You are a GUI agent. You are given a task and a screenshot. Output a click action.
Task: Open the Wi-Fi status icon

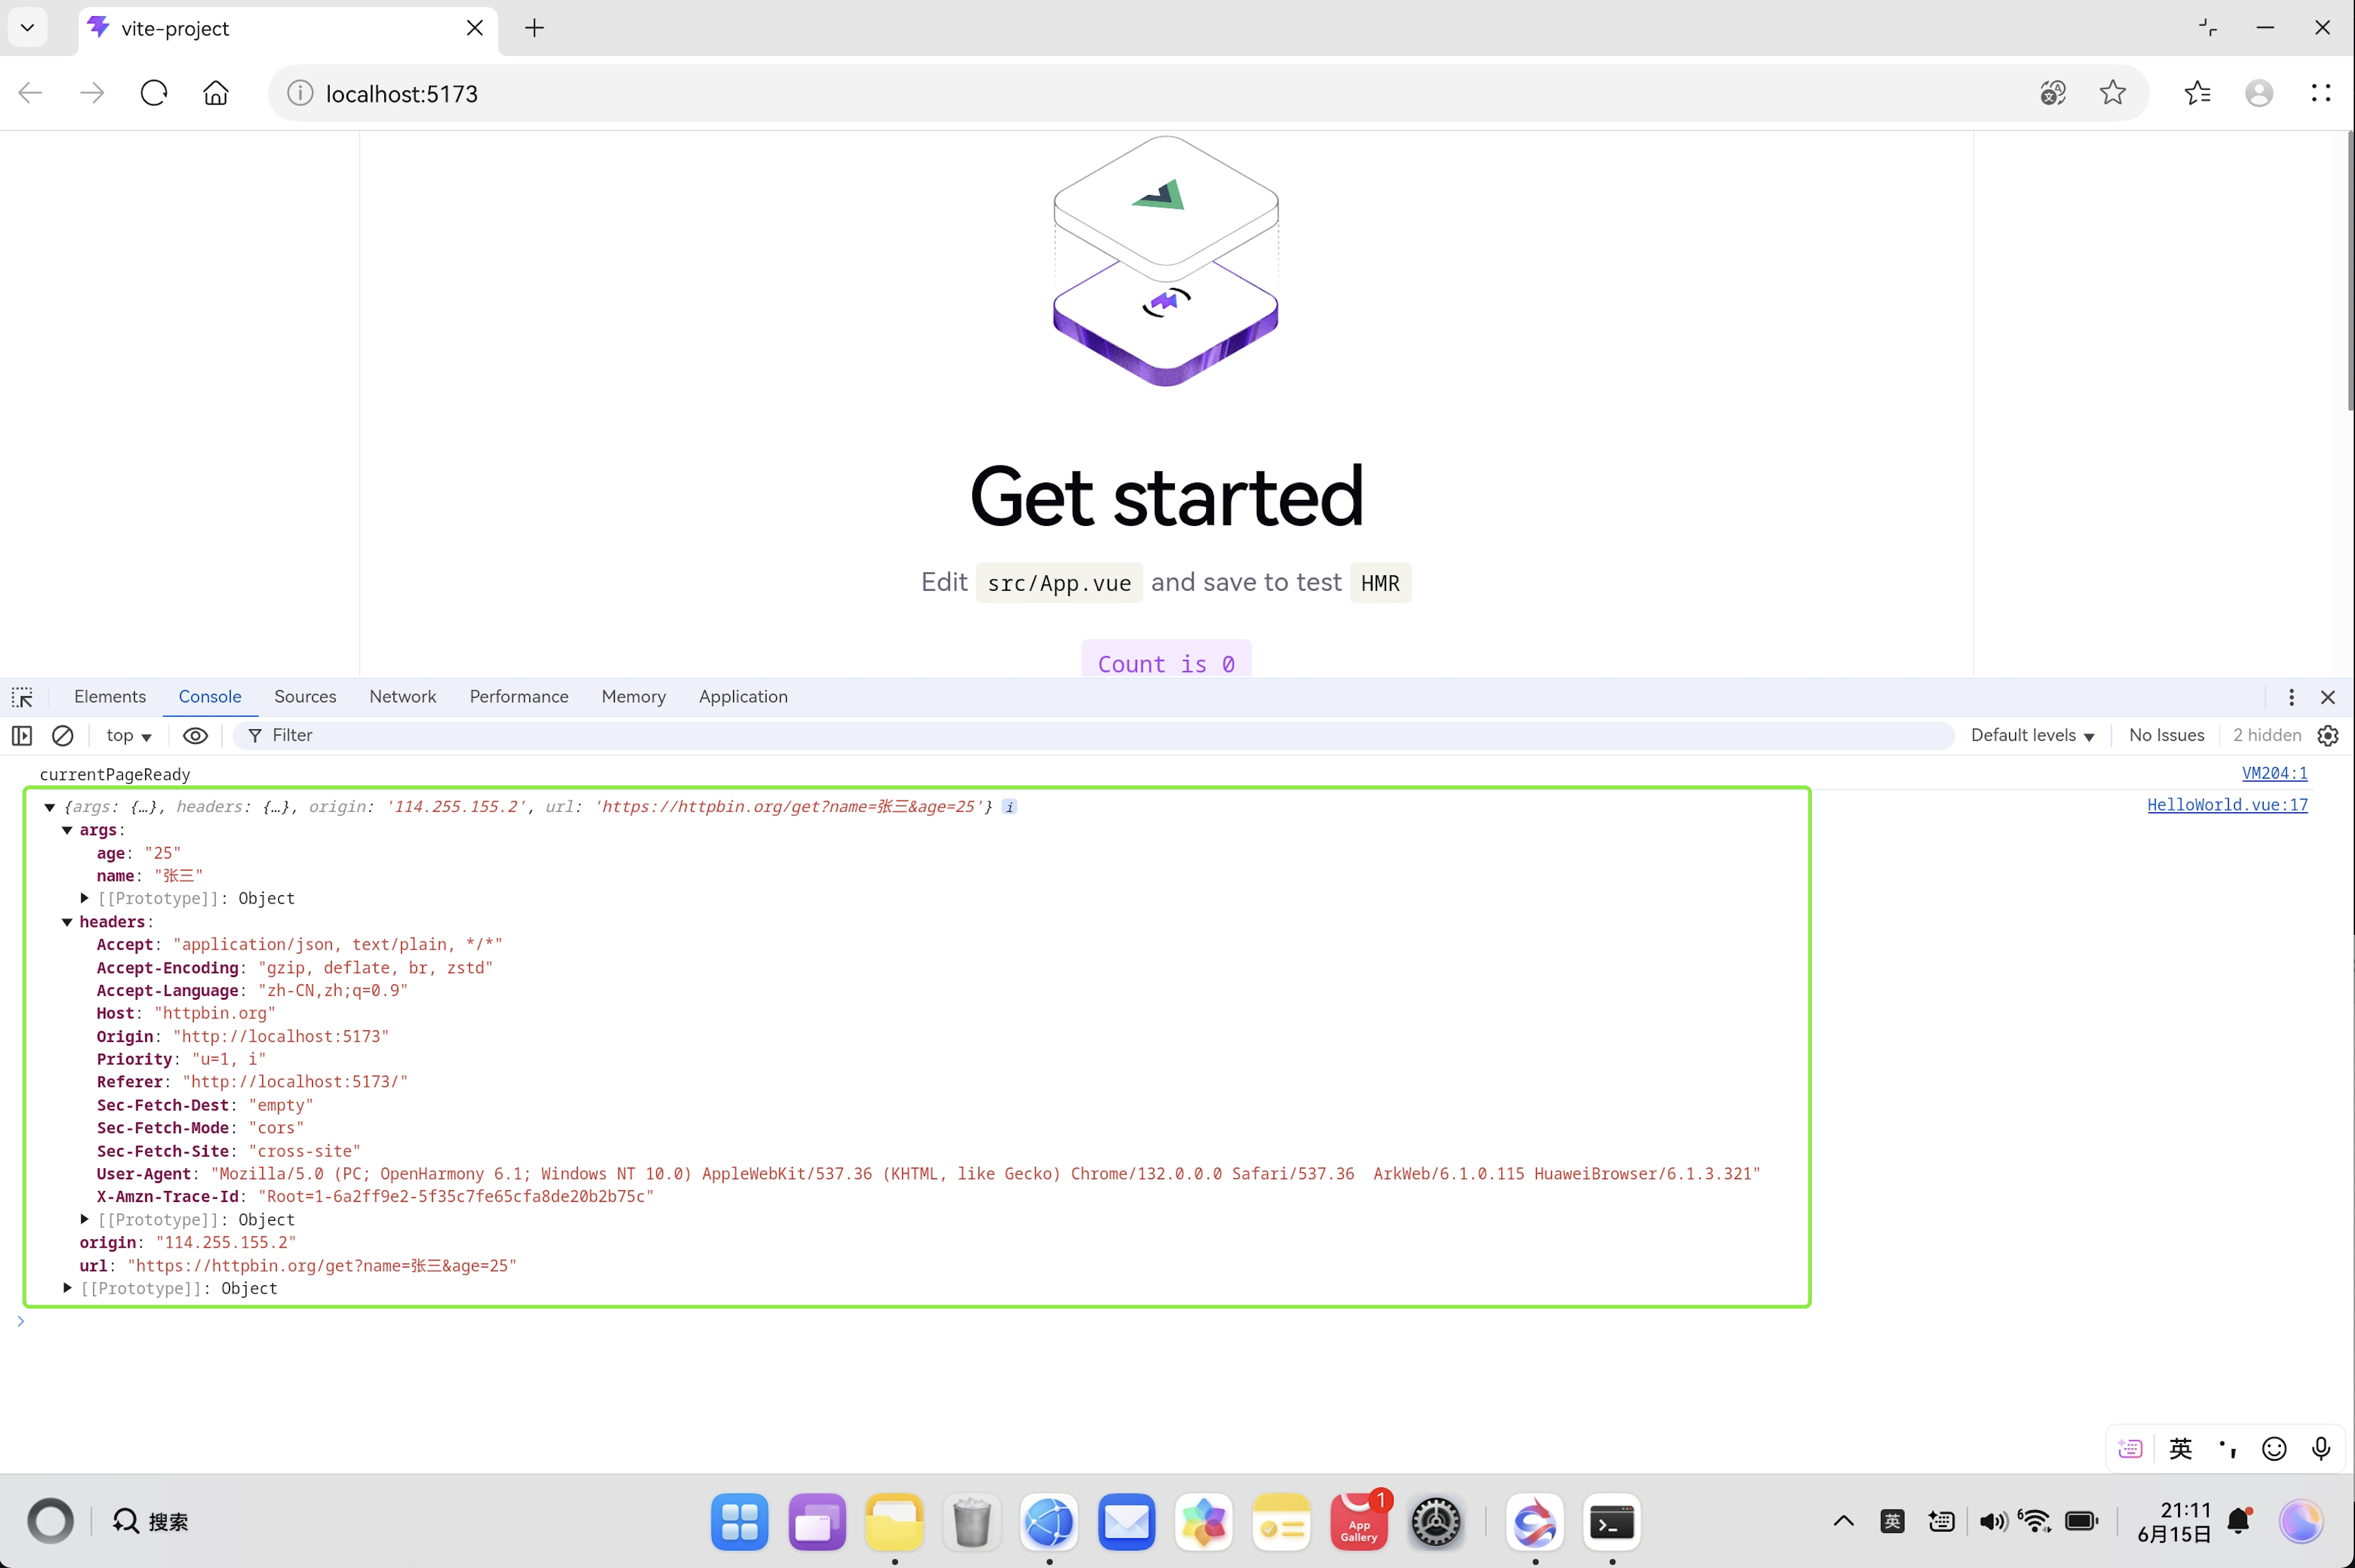coord(2035,1521)
